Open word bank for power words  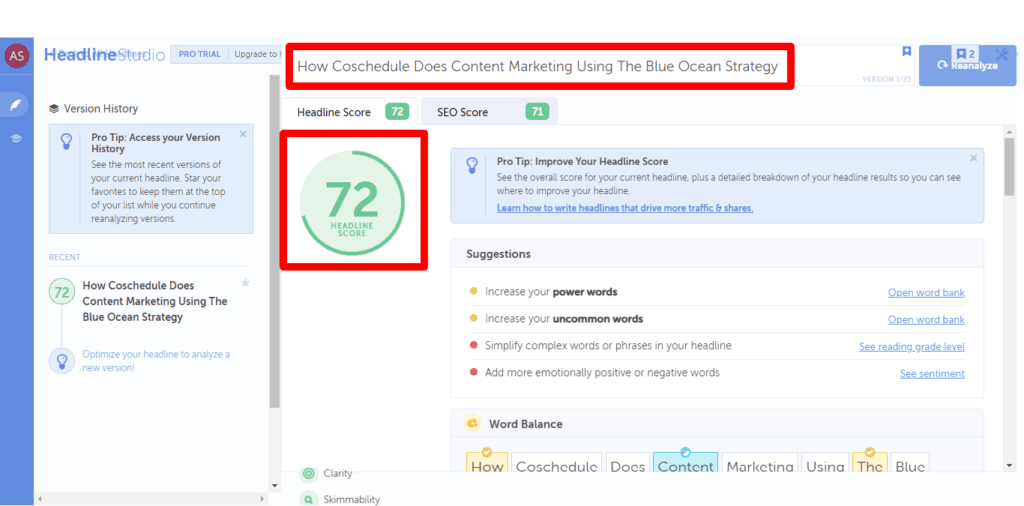(x=926, y=293)
